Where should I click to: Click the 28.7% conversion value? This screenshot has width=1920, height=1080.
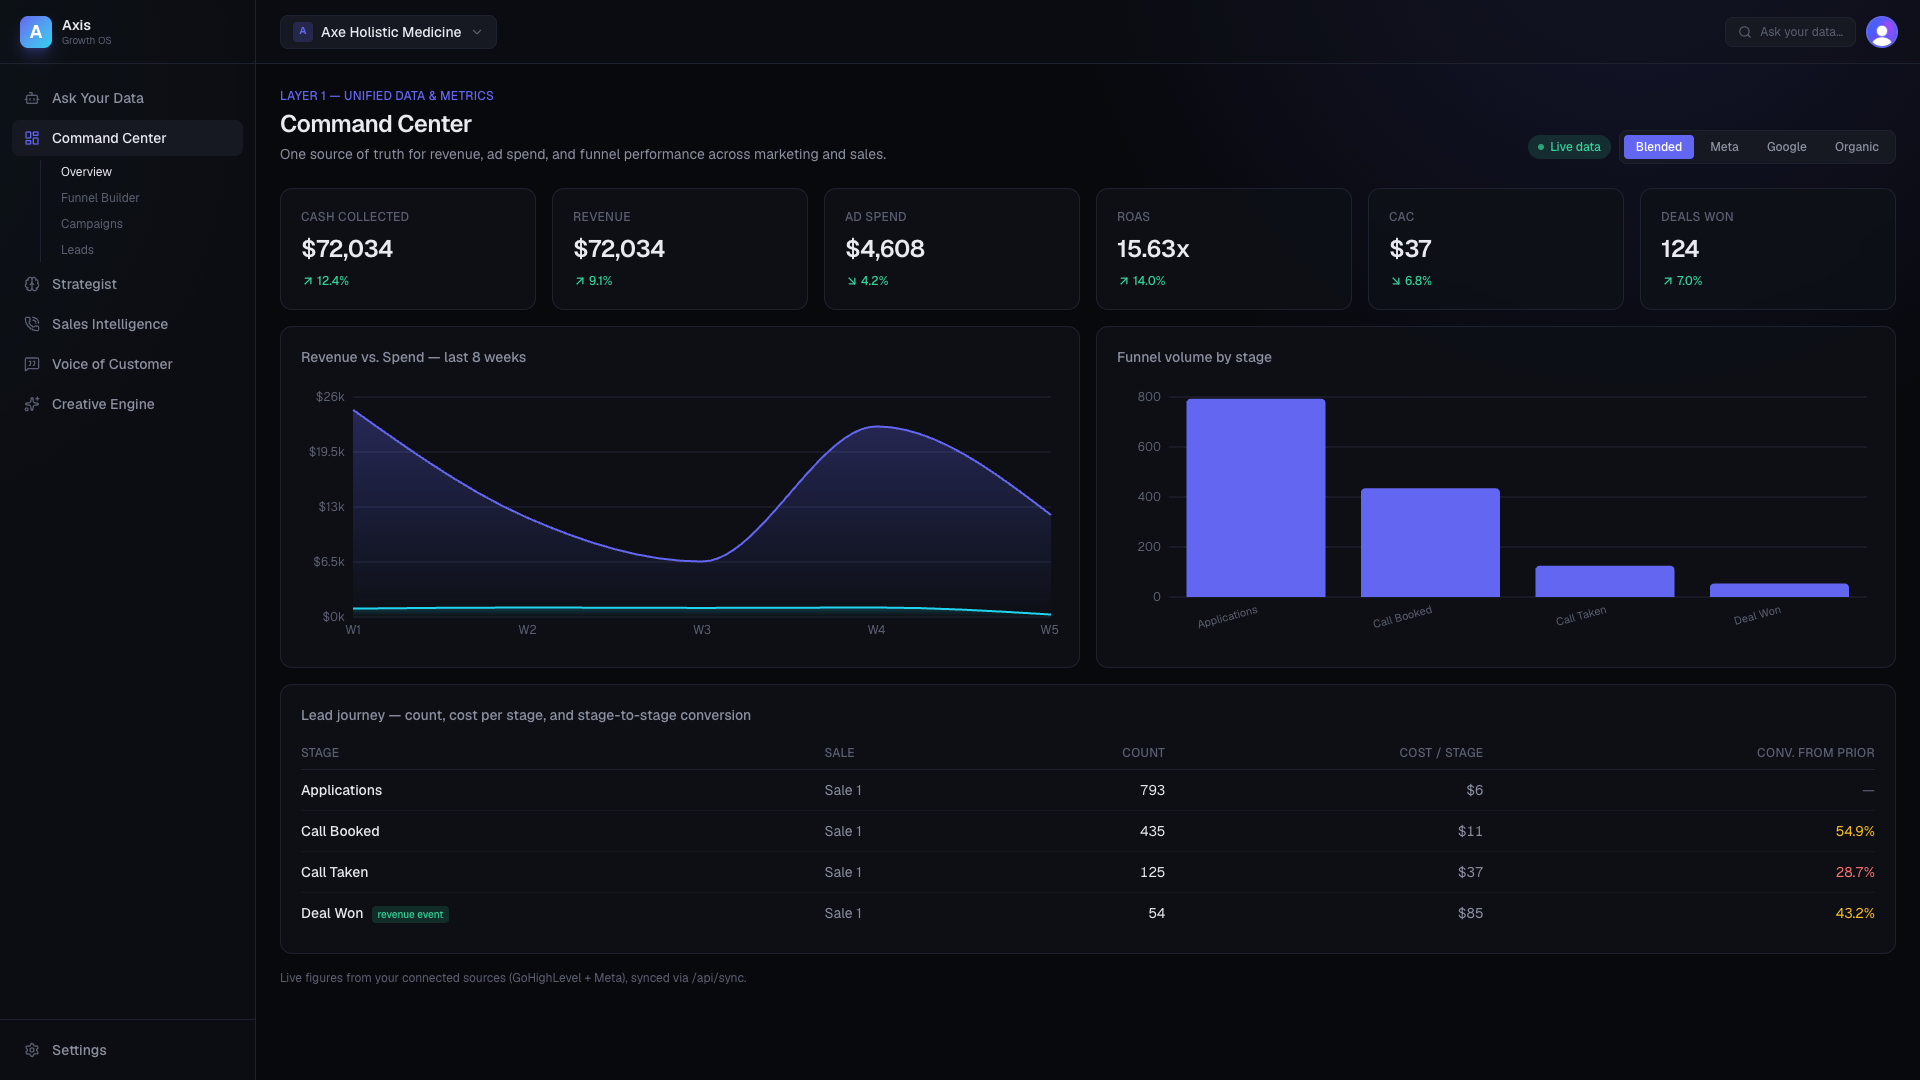pyautogui.click(x=1855, y=872)
